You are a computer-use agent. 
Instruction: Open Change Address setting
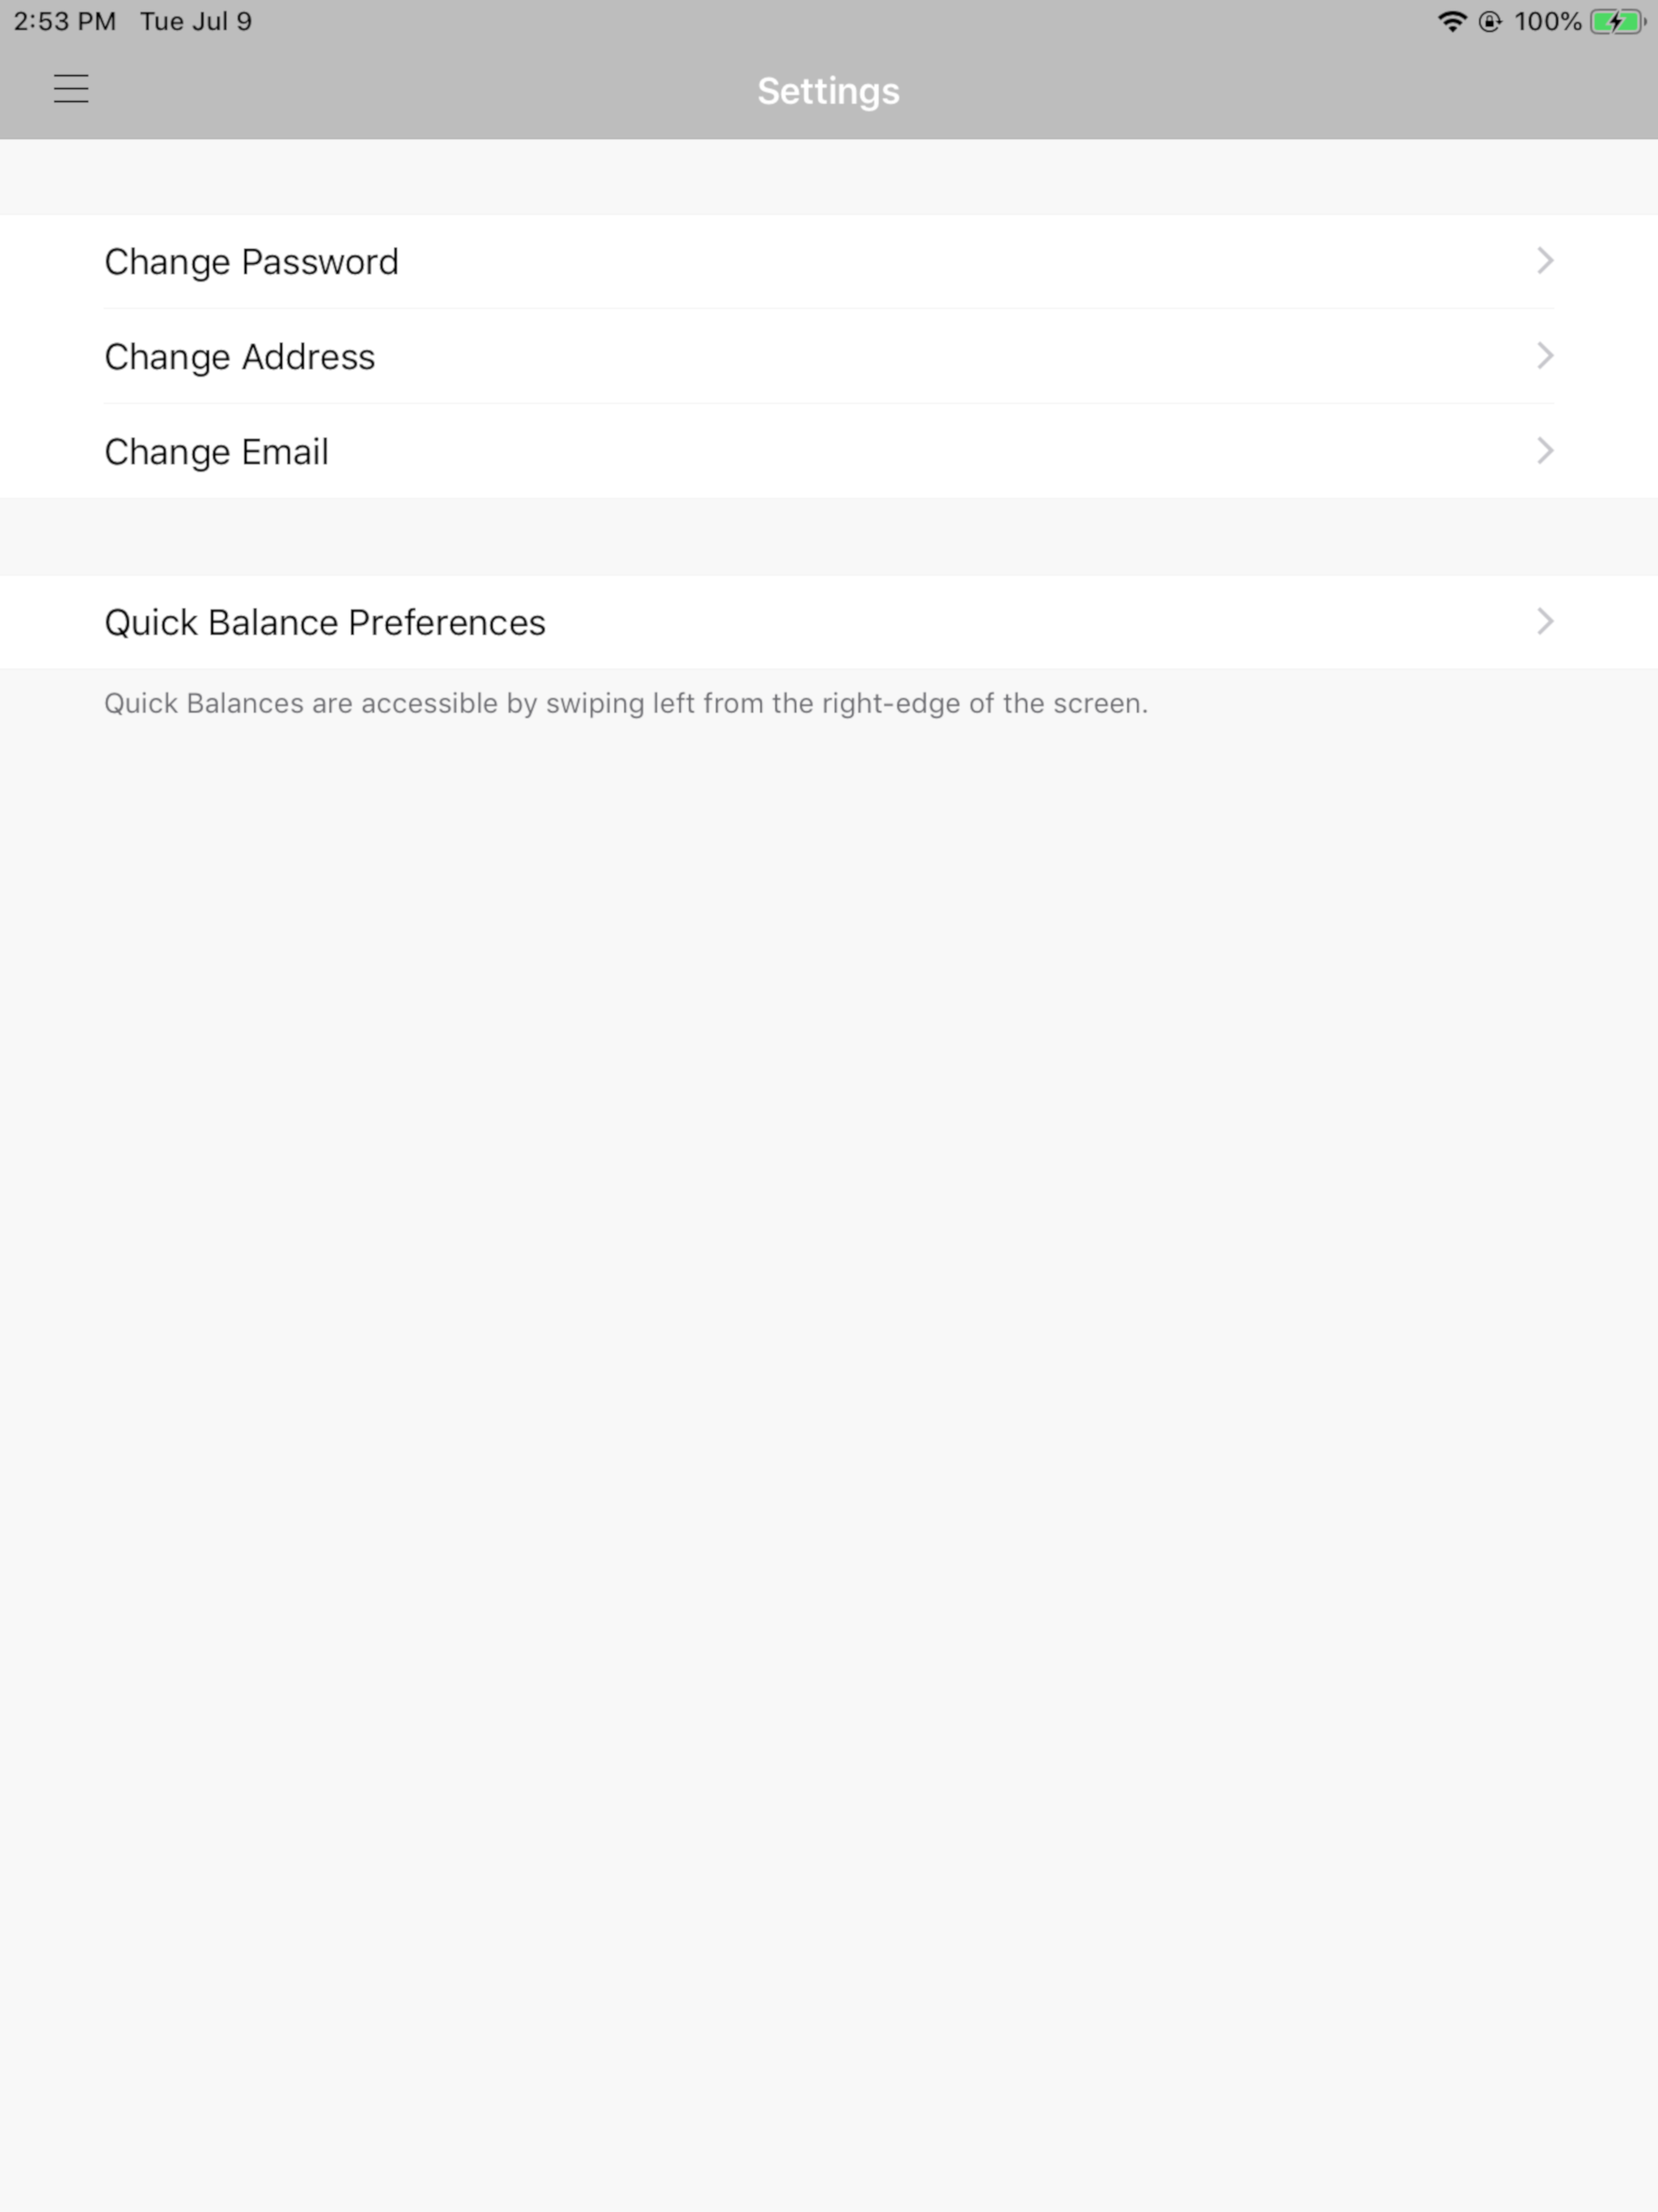point(829,357)
